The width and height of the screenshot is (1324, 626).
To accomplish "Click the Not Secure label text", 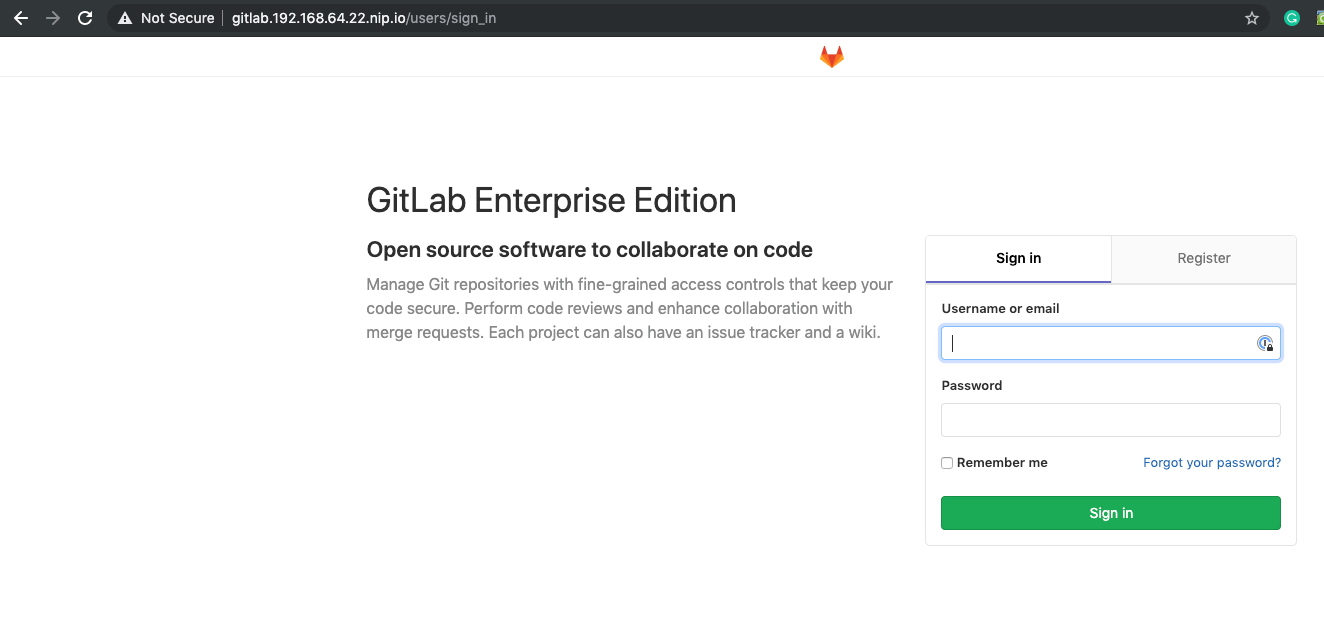I will [177, 18].
